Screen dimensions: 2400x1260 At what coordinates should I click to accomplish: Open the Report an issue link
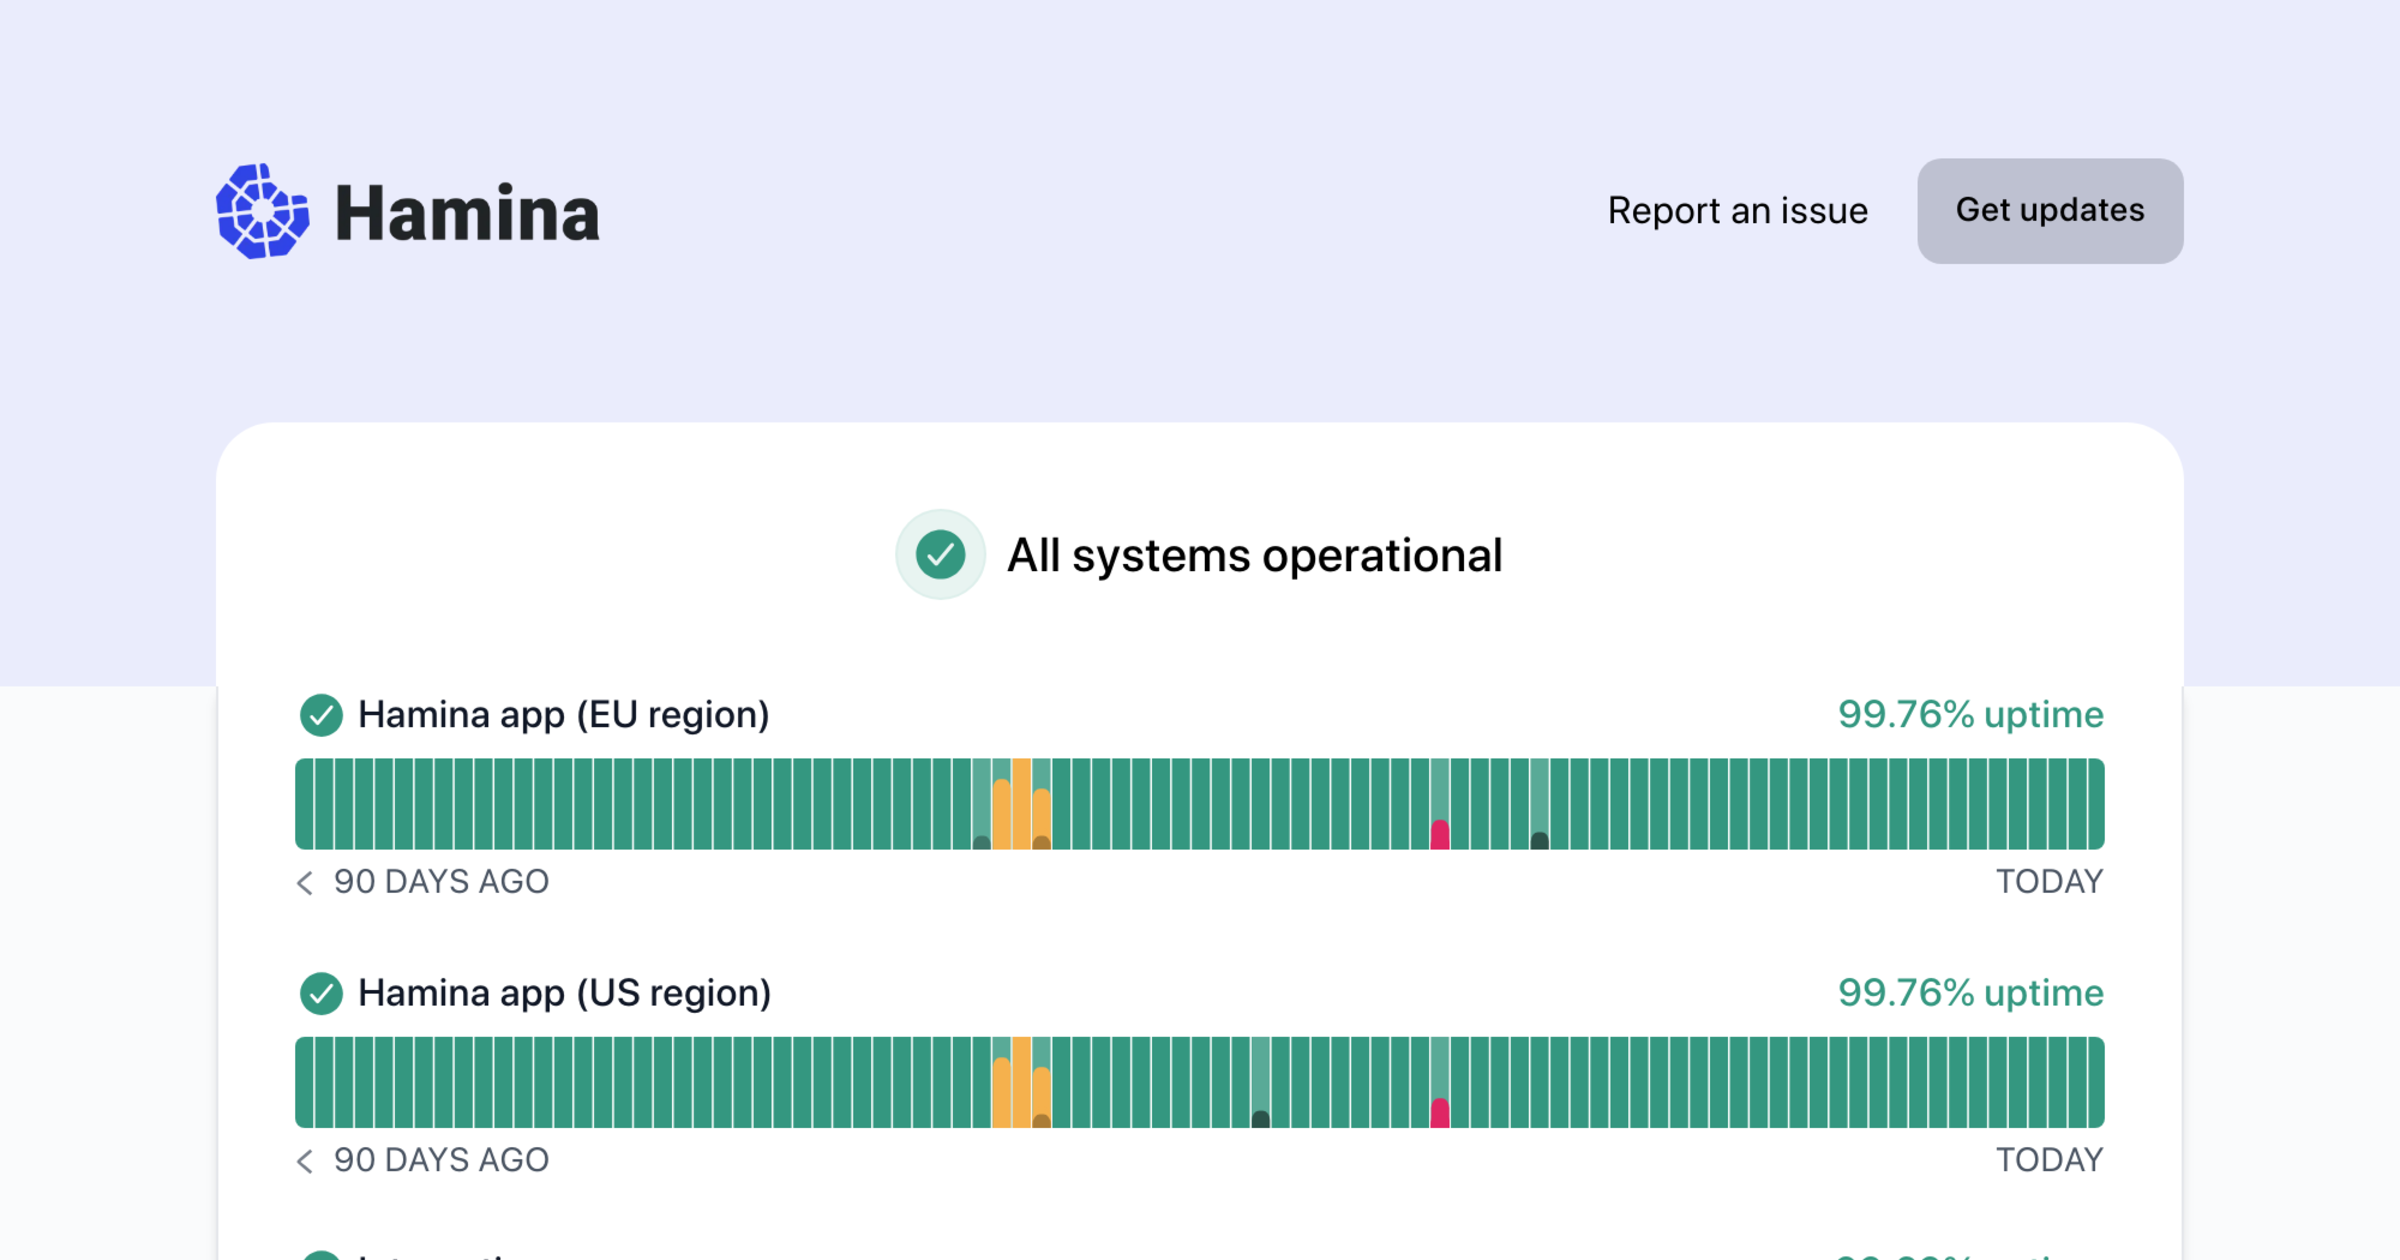pyautogui.click(x=1737, y=211)
